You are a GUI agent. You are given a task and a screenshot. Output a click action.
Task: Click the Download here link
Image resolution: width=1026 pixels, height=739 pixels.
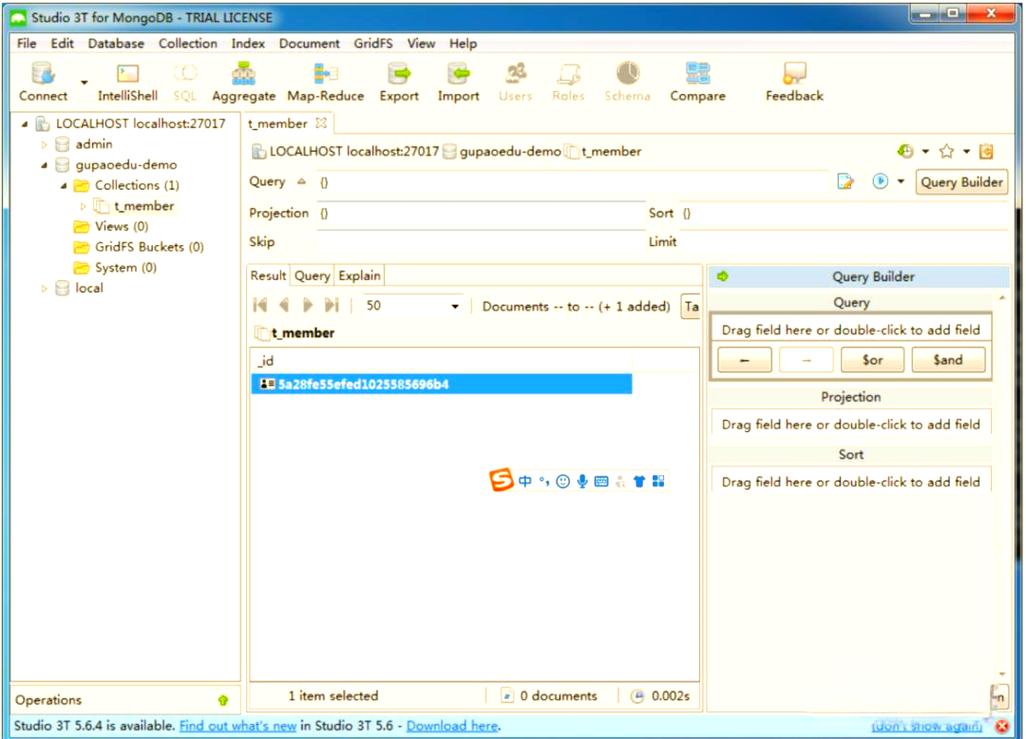coord(452,726)
